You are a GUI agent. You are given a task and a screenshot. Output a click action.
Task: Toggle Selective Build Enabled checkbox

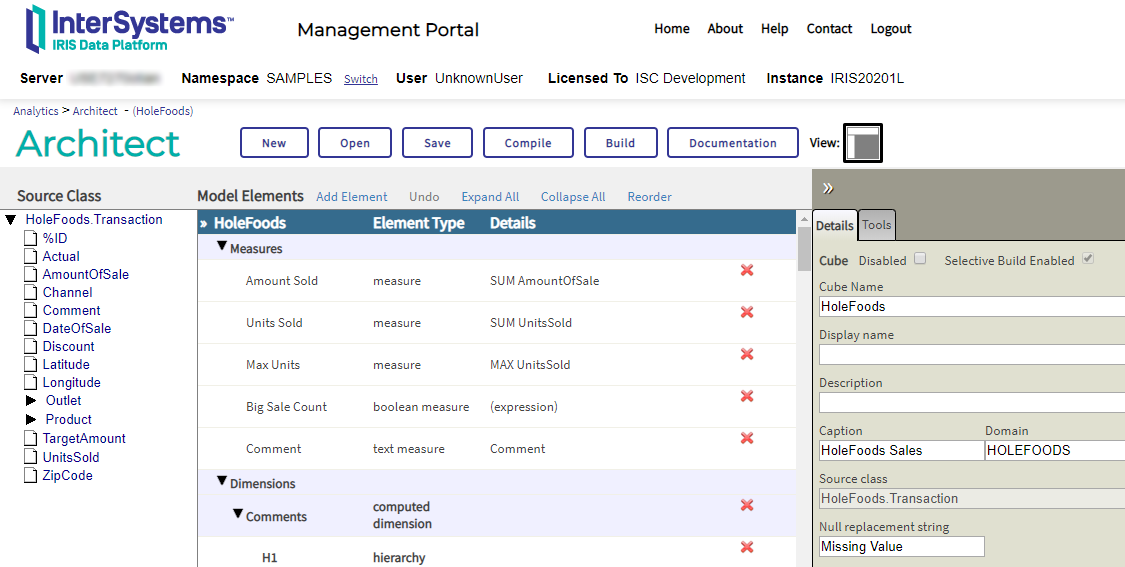[x=1088, y=258]
